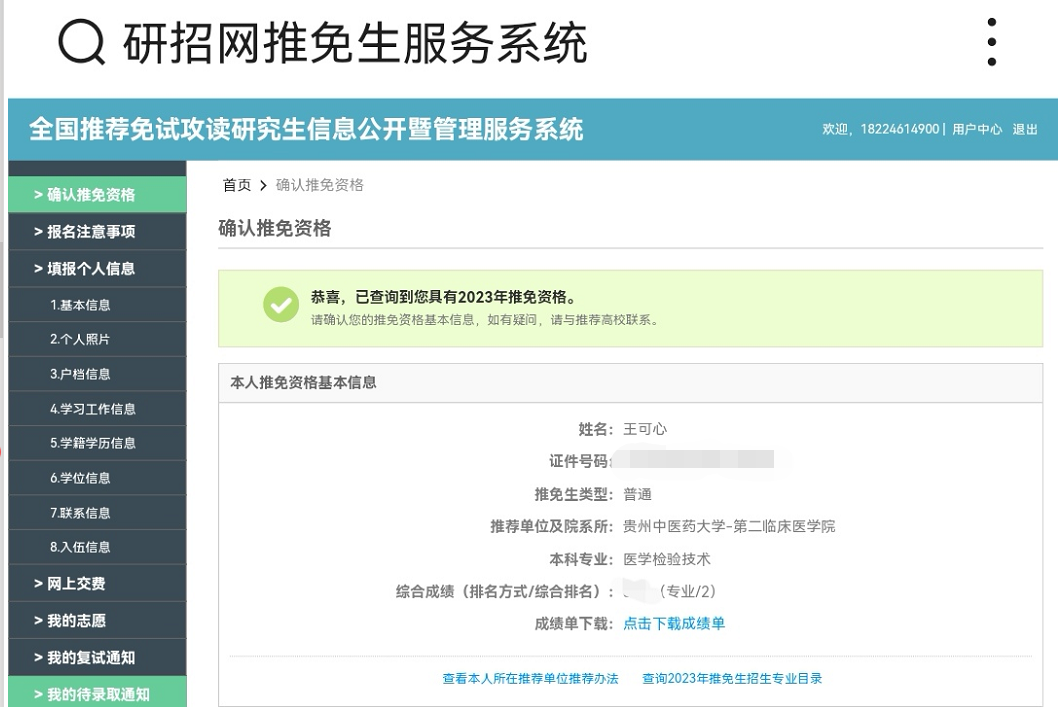Open 用户中心 in the header
This screenshot has width=1058, height=707.
[976, 129]
